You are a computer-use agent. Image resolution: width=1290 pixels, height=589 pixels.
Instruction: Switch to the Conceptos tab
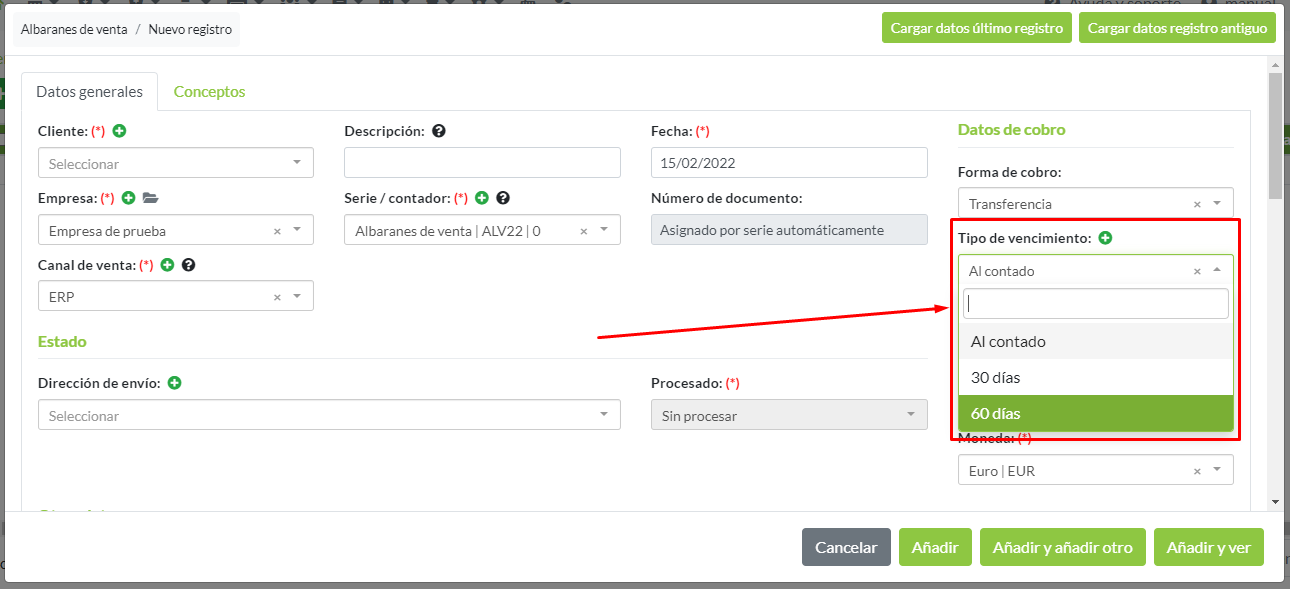tap(209, 92)
